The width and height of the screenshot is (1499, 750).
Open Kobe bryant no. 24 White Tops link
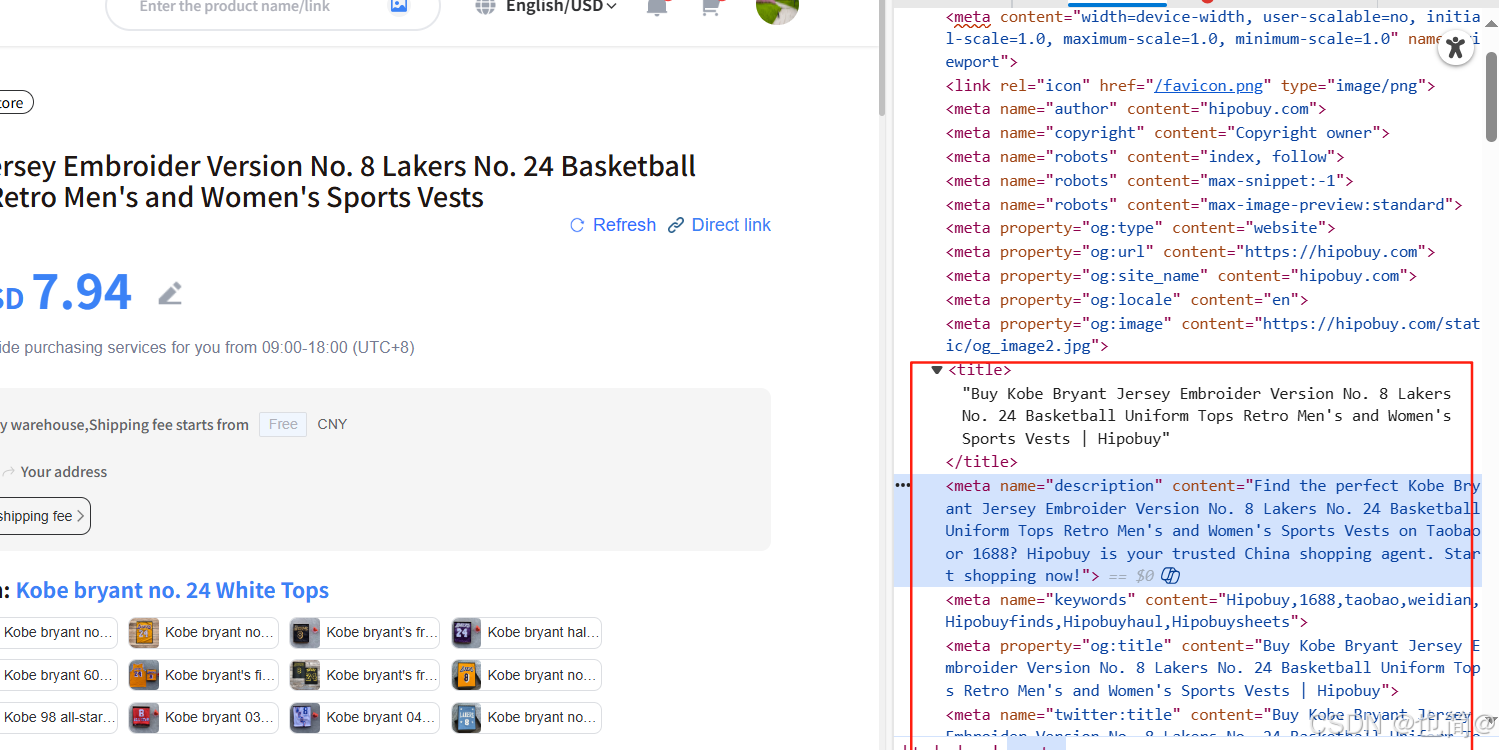point(172,590)
